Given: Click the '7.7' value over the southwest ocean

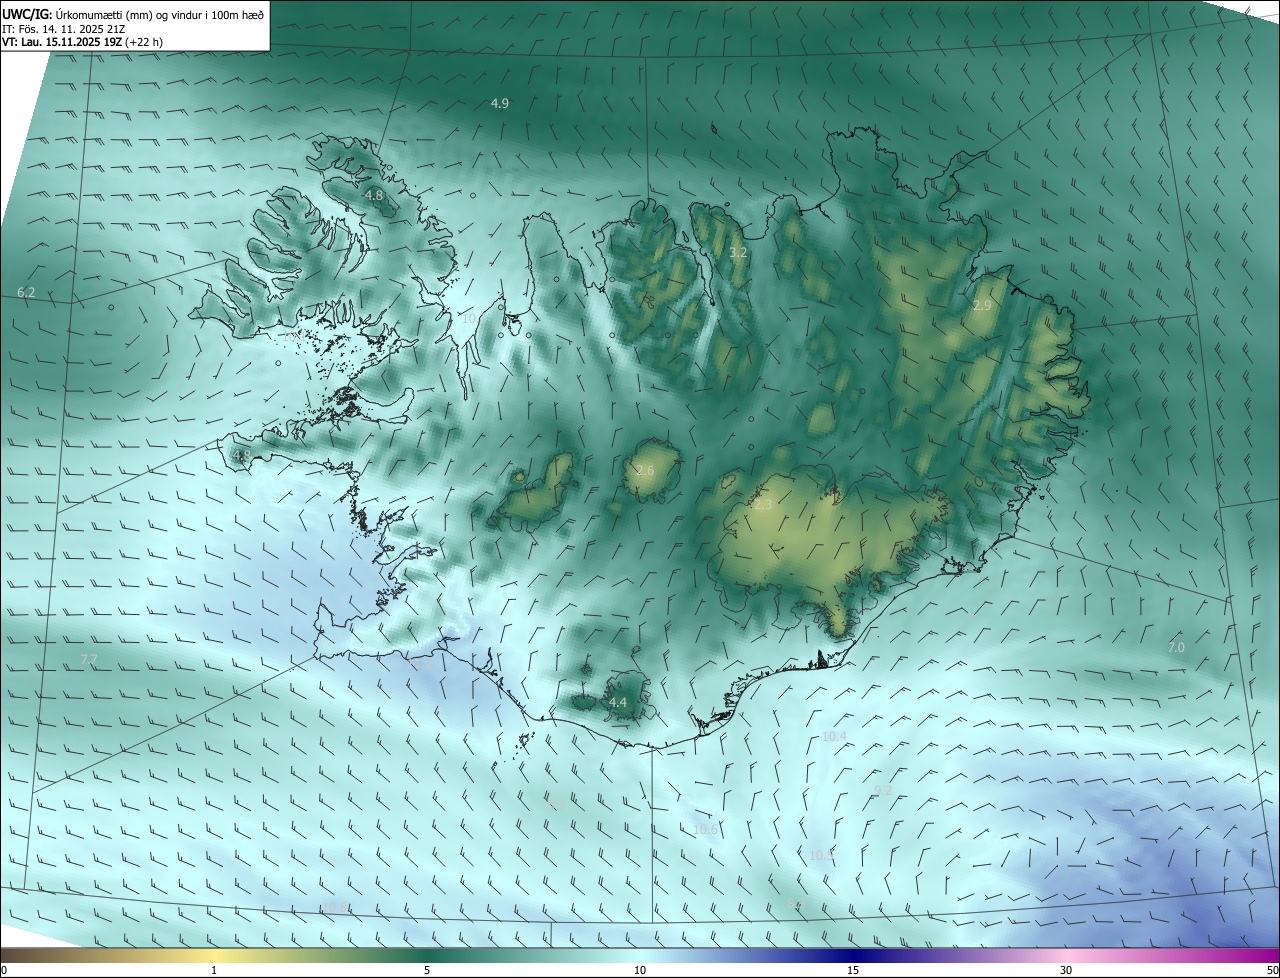Looking at the screenshot, I should click(88, 659).
